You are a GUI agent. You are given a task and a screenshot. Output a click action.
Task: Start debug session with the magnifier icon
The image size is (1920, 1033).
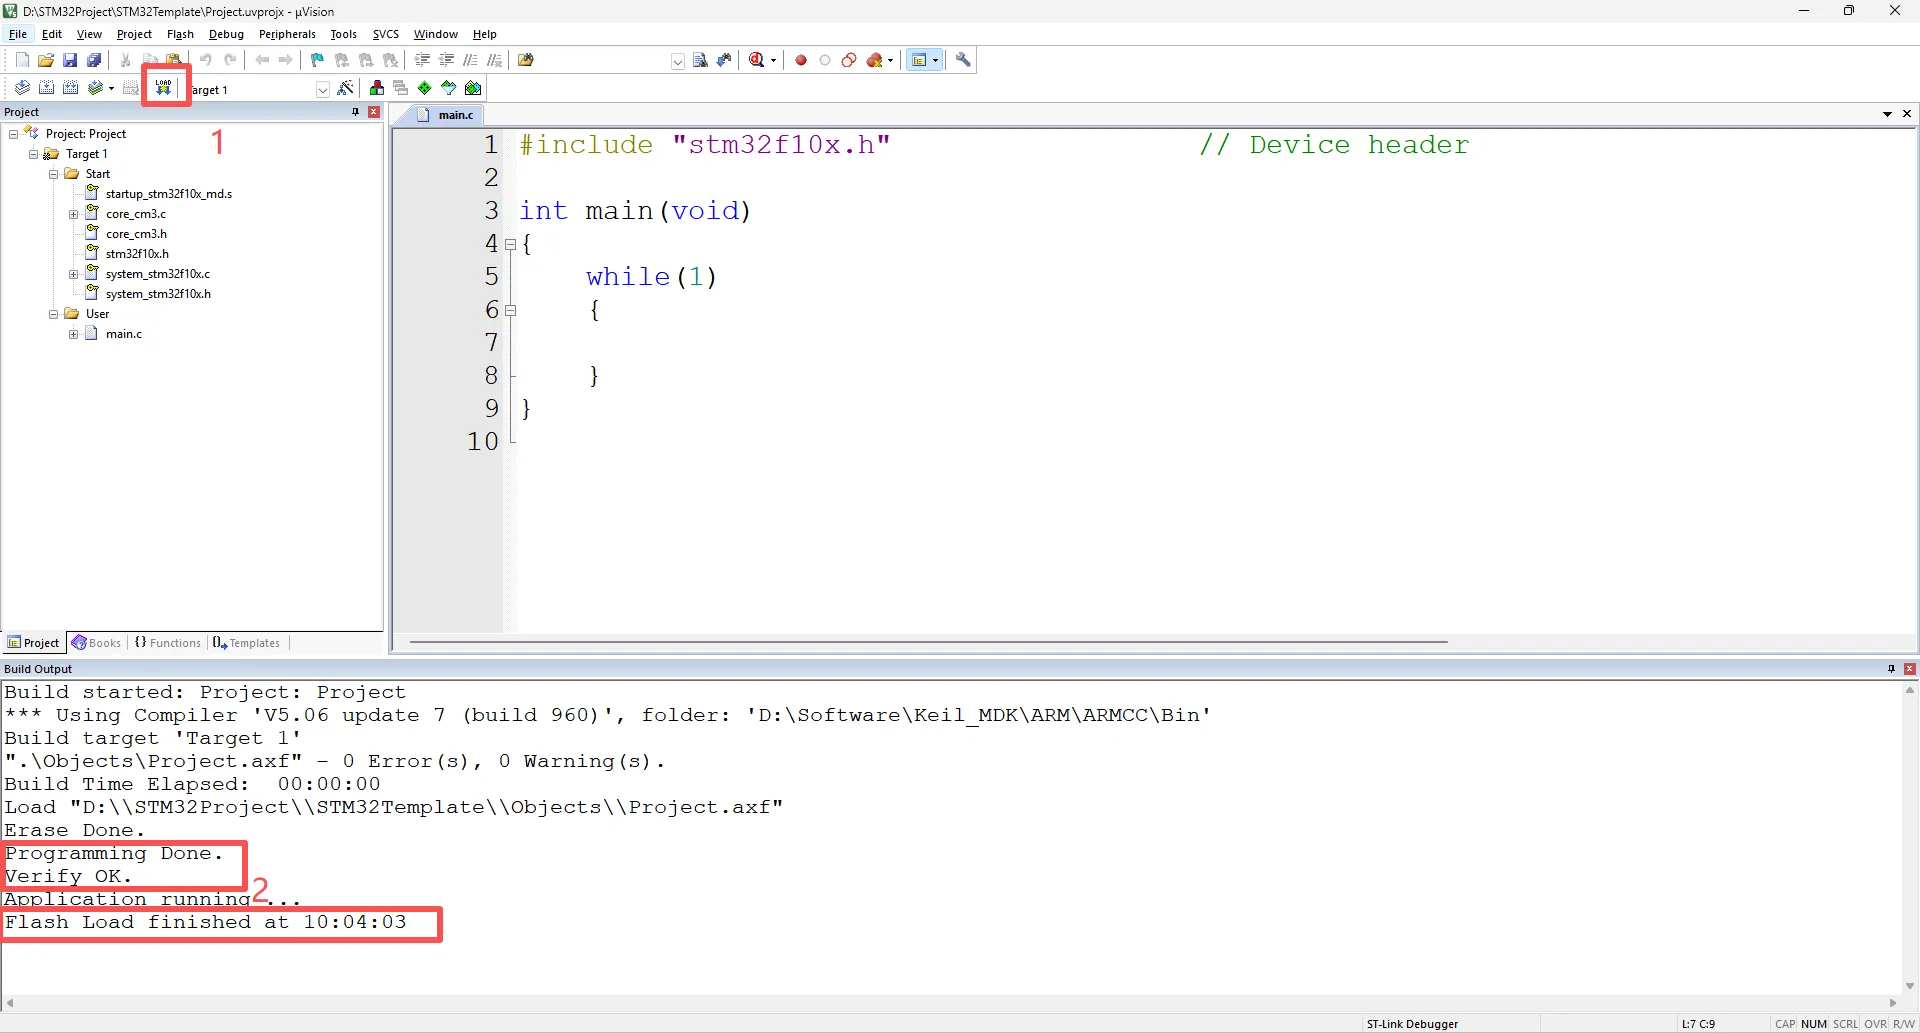757,60
